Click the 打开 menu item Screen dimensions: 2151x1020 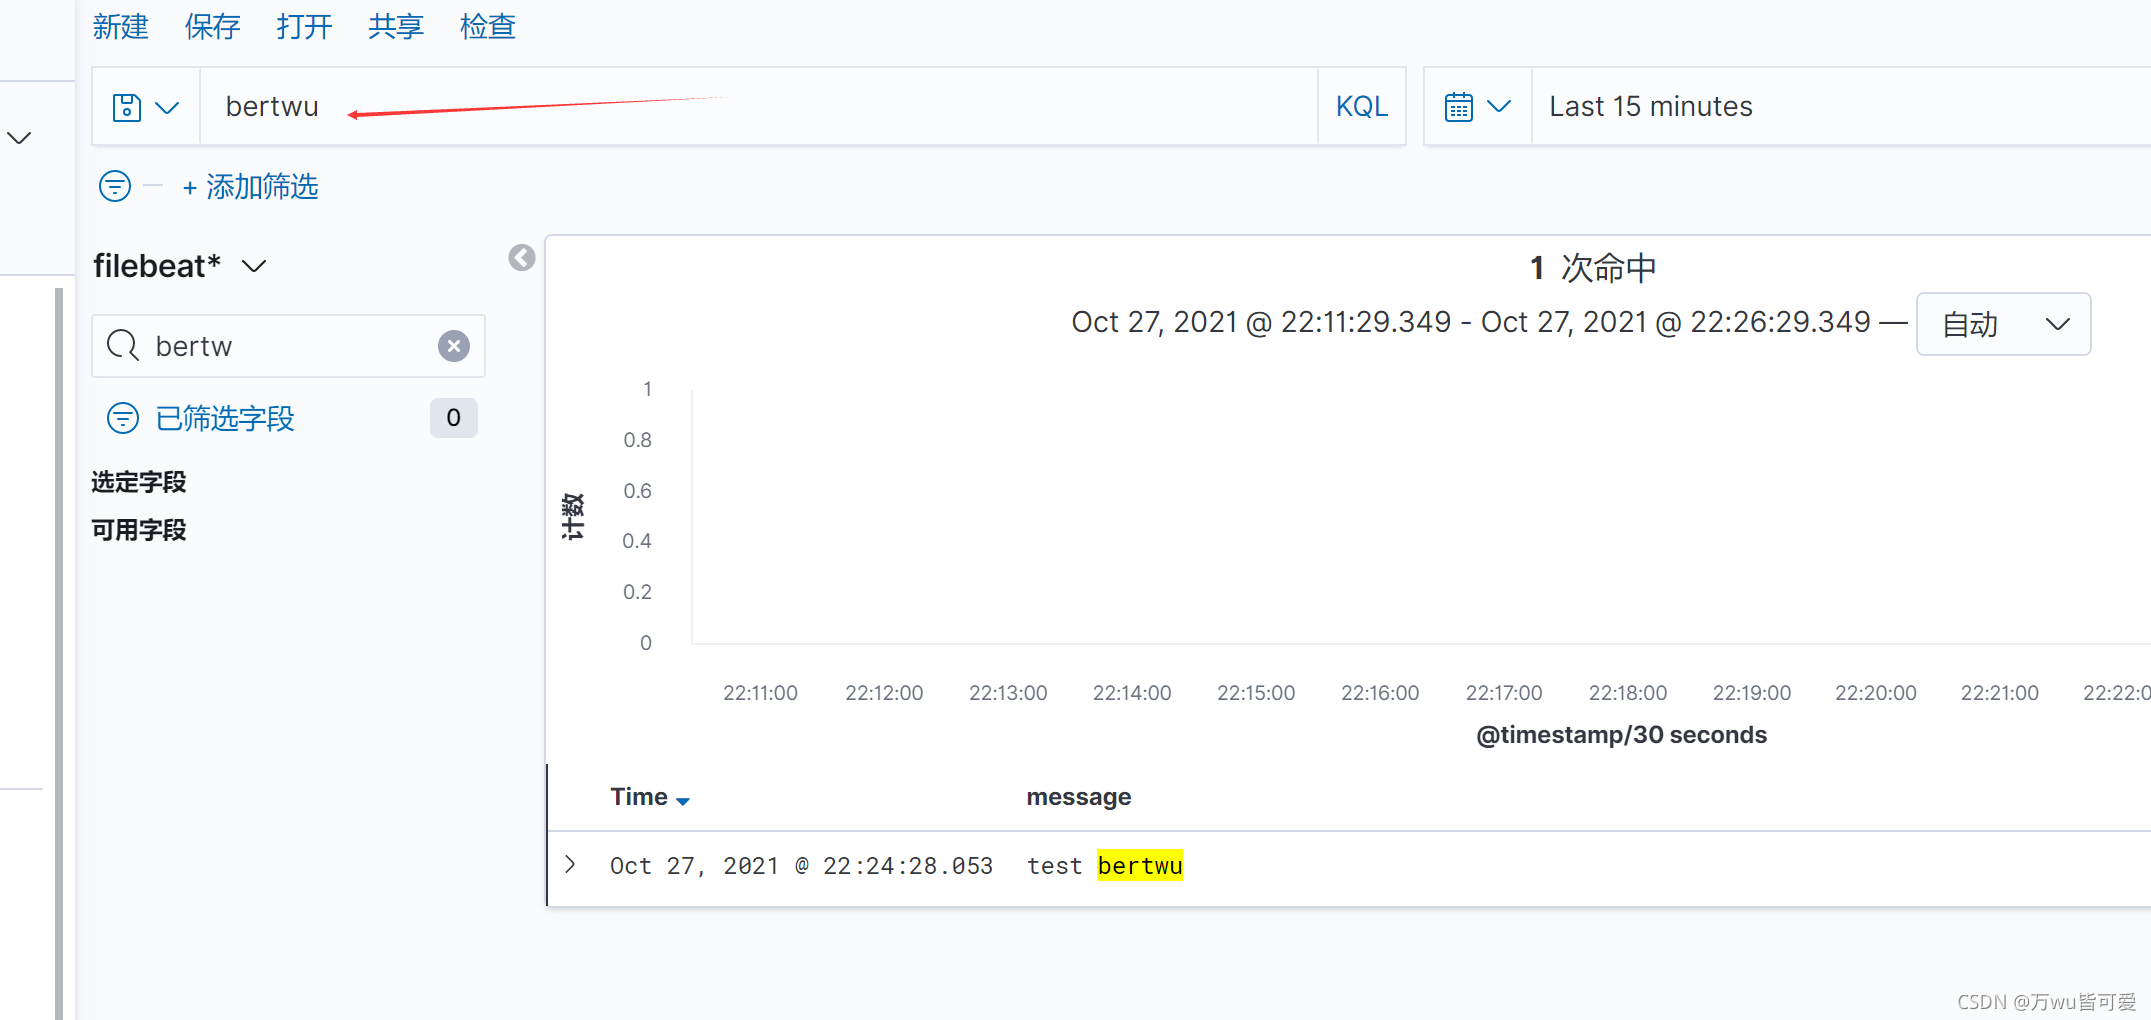304,26
